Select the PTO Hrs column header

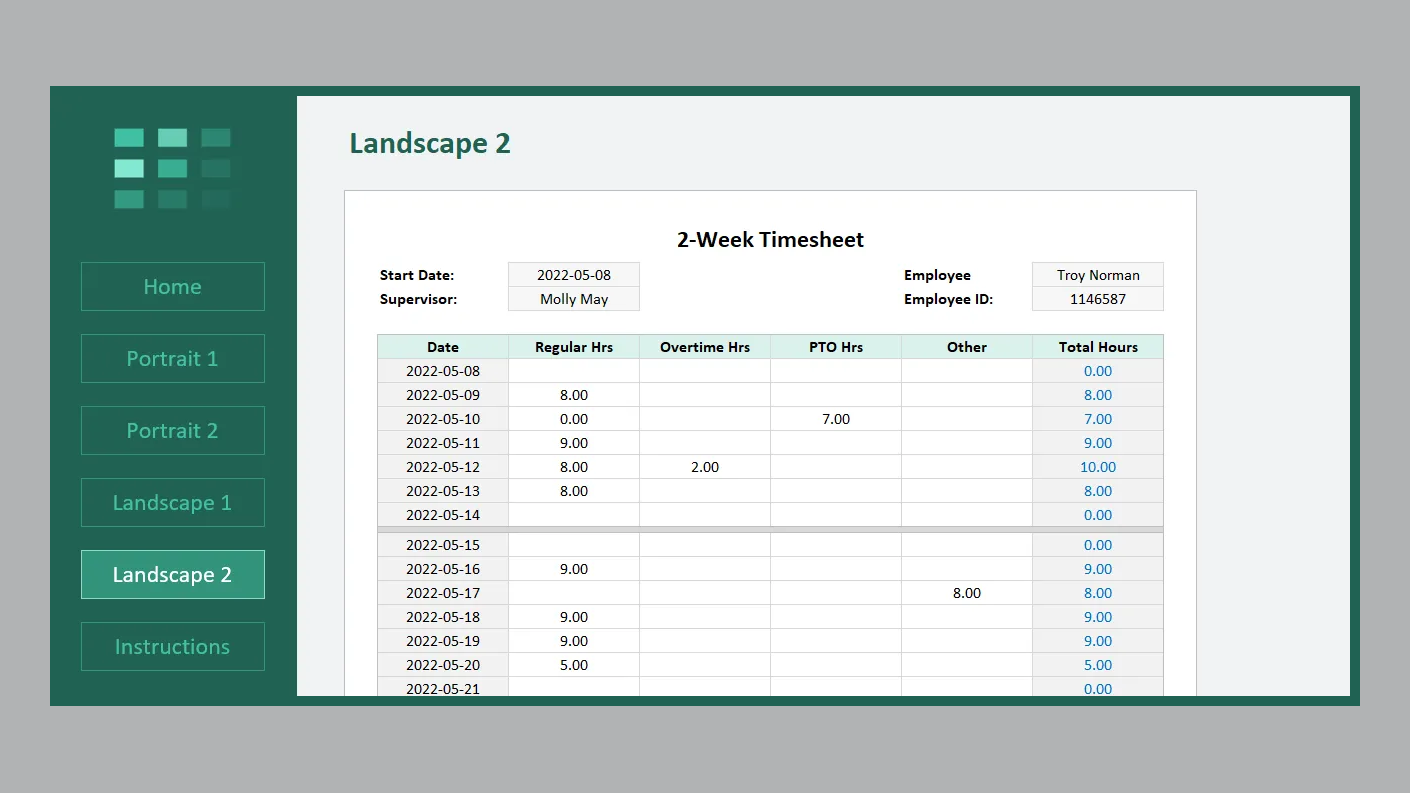835,347
